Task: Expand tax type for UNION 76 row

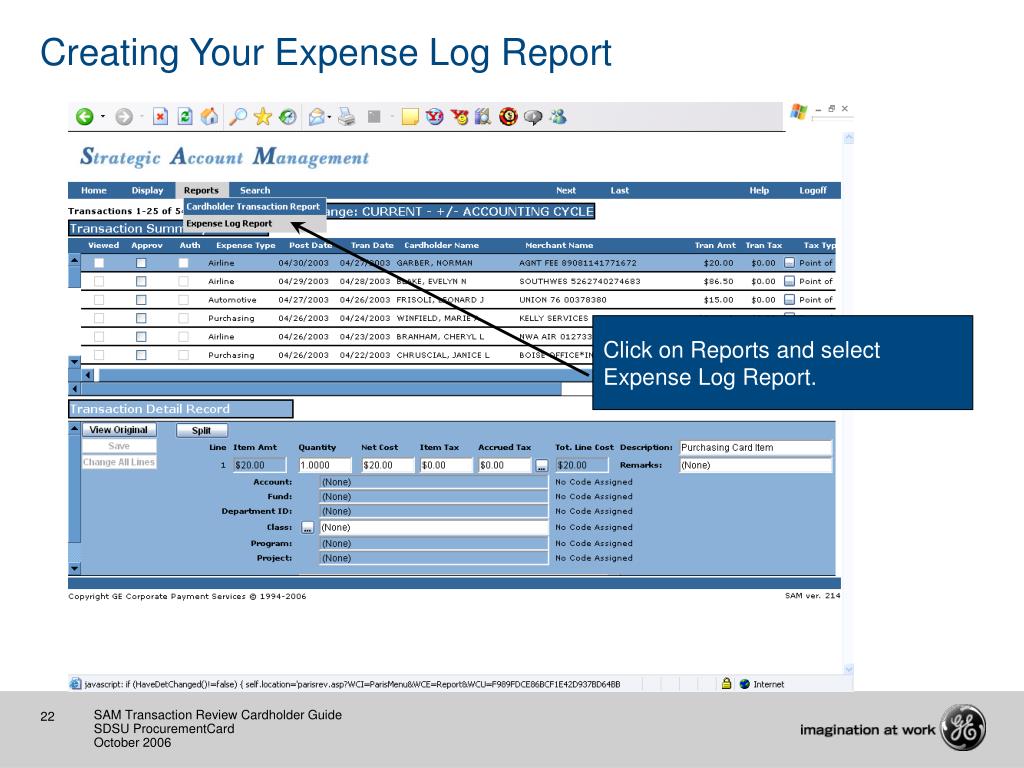Action: tap(790, 300)
